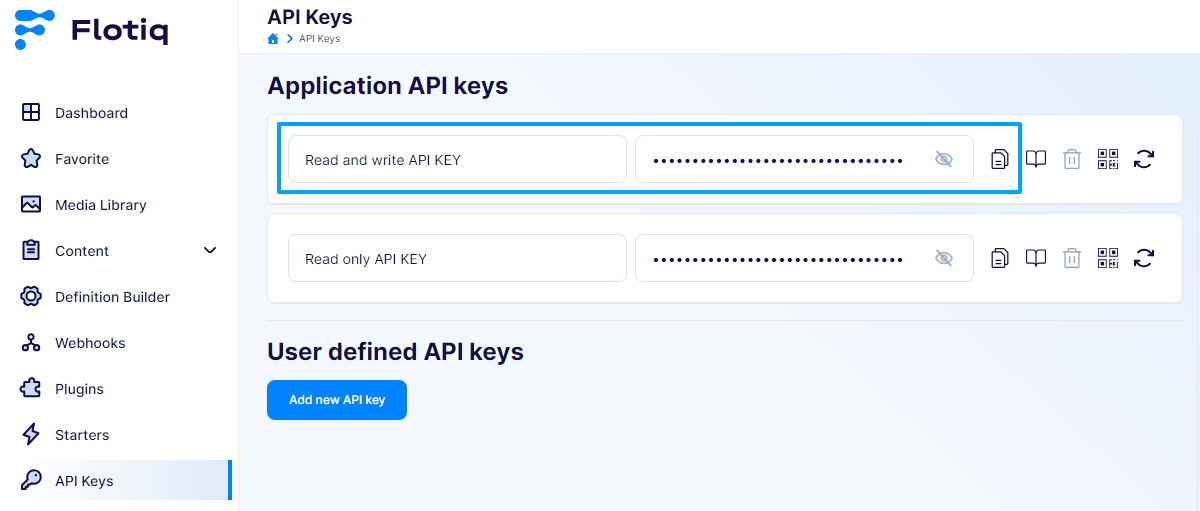The image size is (1200, 511).
Task: Regenerate the Read only API key
Action: (x=1144, y=259)
